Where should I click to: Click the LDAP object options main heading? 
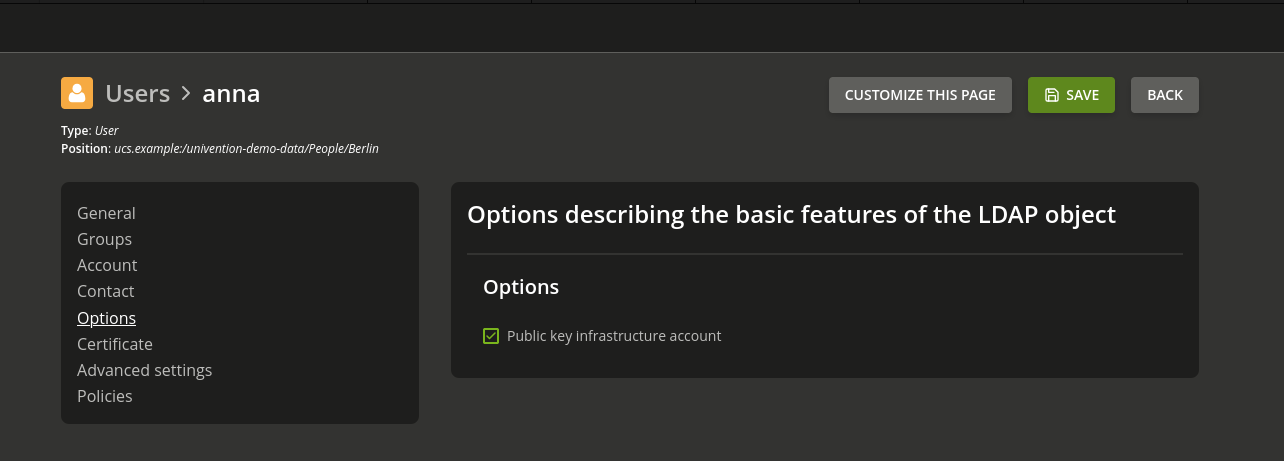point(791,215)
